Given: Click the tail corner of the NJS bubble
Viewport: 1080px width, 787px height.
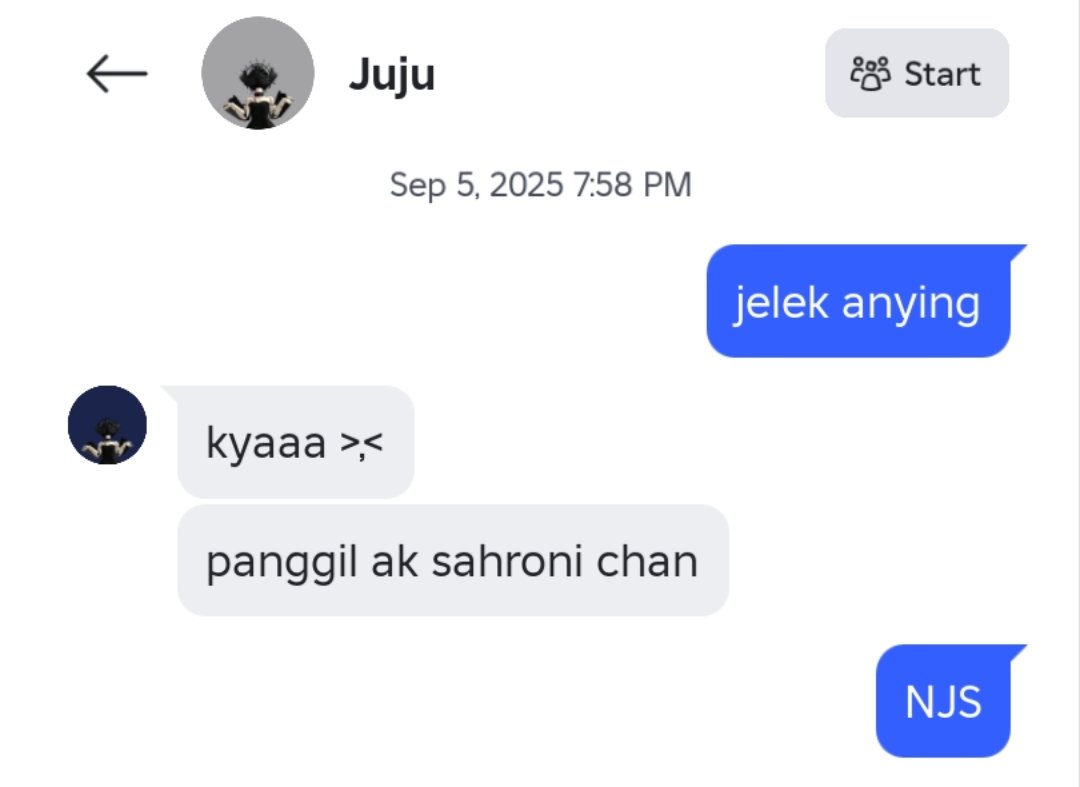Looking at the screenshot, I should coord(1017,652).
